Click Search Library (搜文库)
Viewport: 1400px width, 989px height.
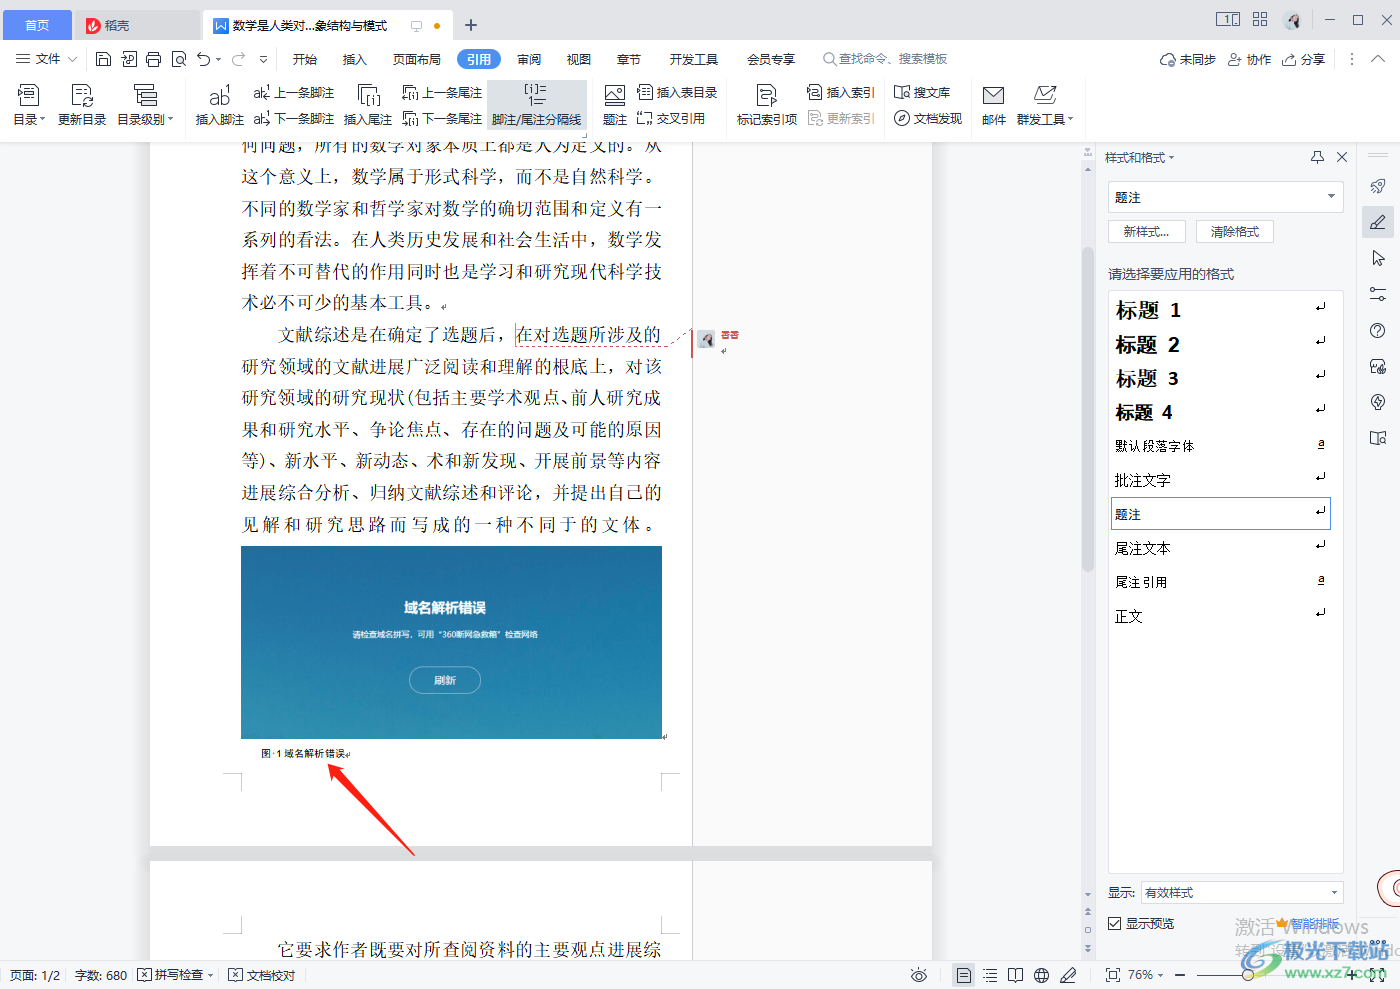(922, 92)
